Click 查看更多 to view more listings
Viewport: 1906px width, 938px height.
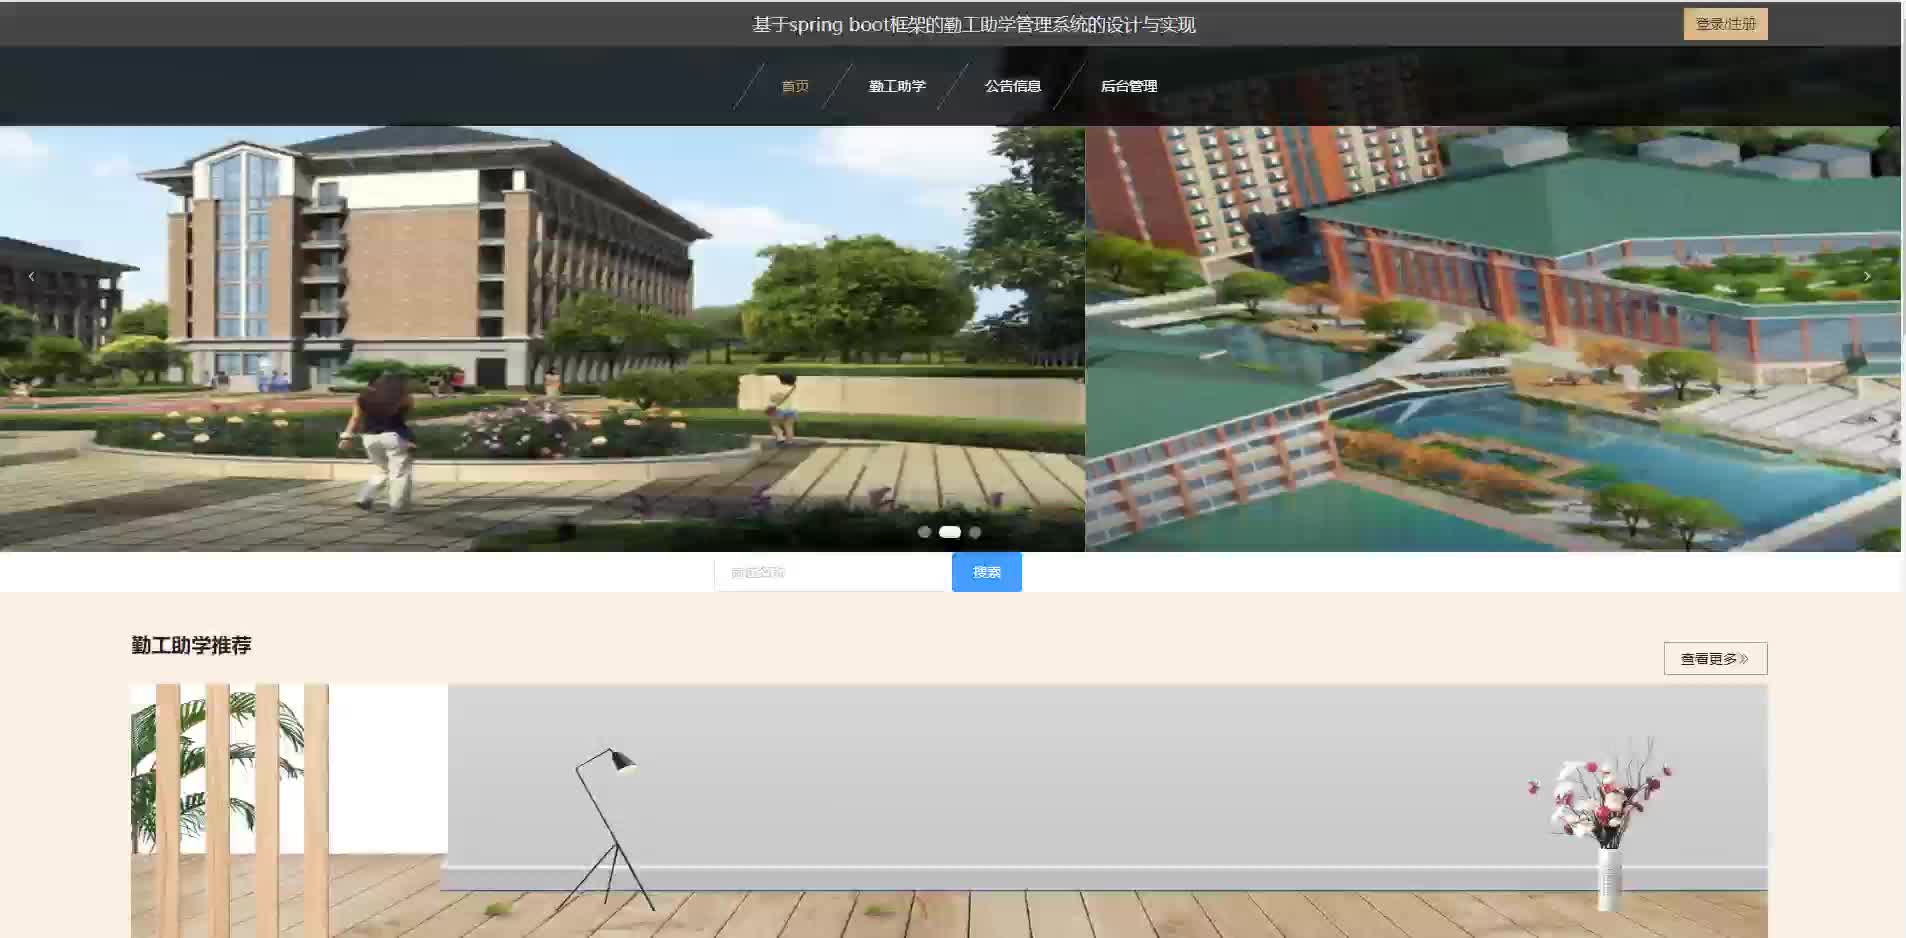click(x=1714, y=659)
